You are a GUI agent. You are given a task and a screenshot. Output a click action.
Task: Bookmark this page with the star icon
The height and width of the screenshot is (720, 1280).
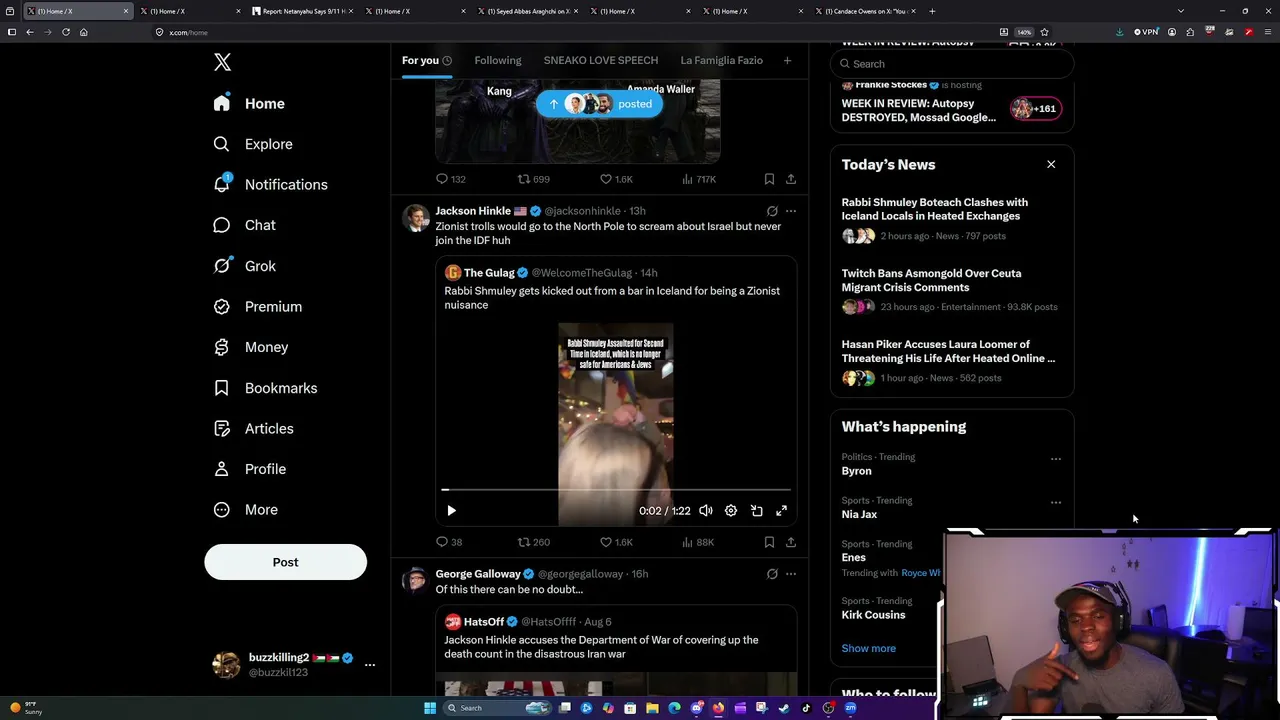click(1044, 32)
